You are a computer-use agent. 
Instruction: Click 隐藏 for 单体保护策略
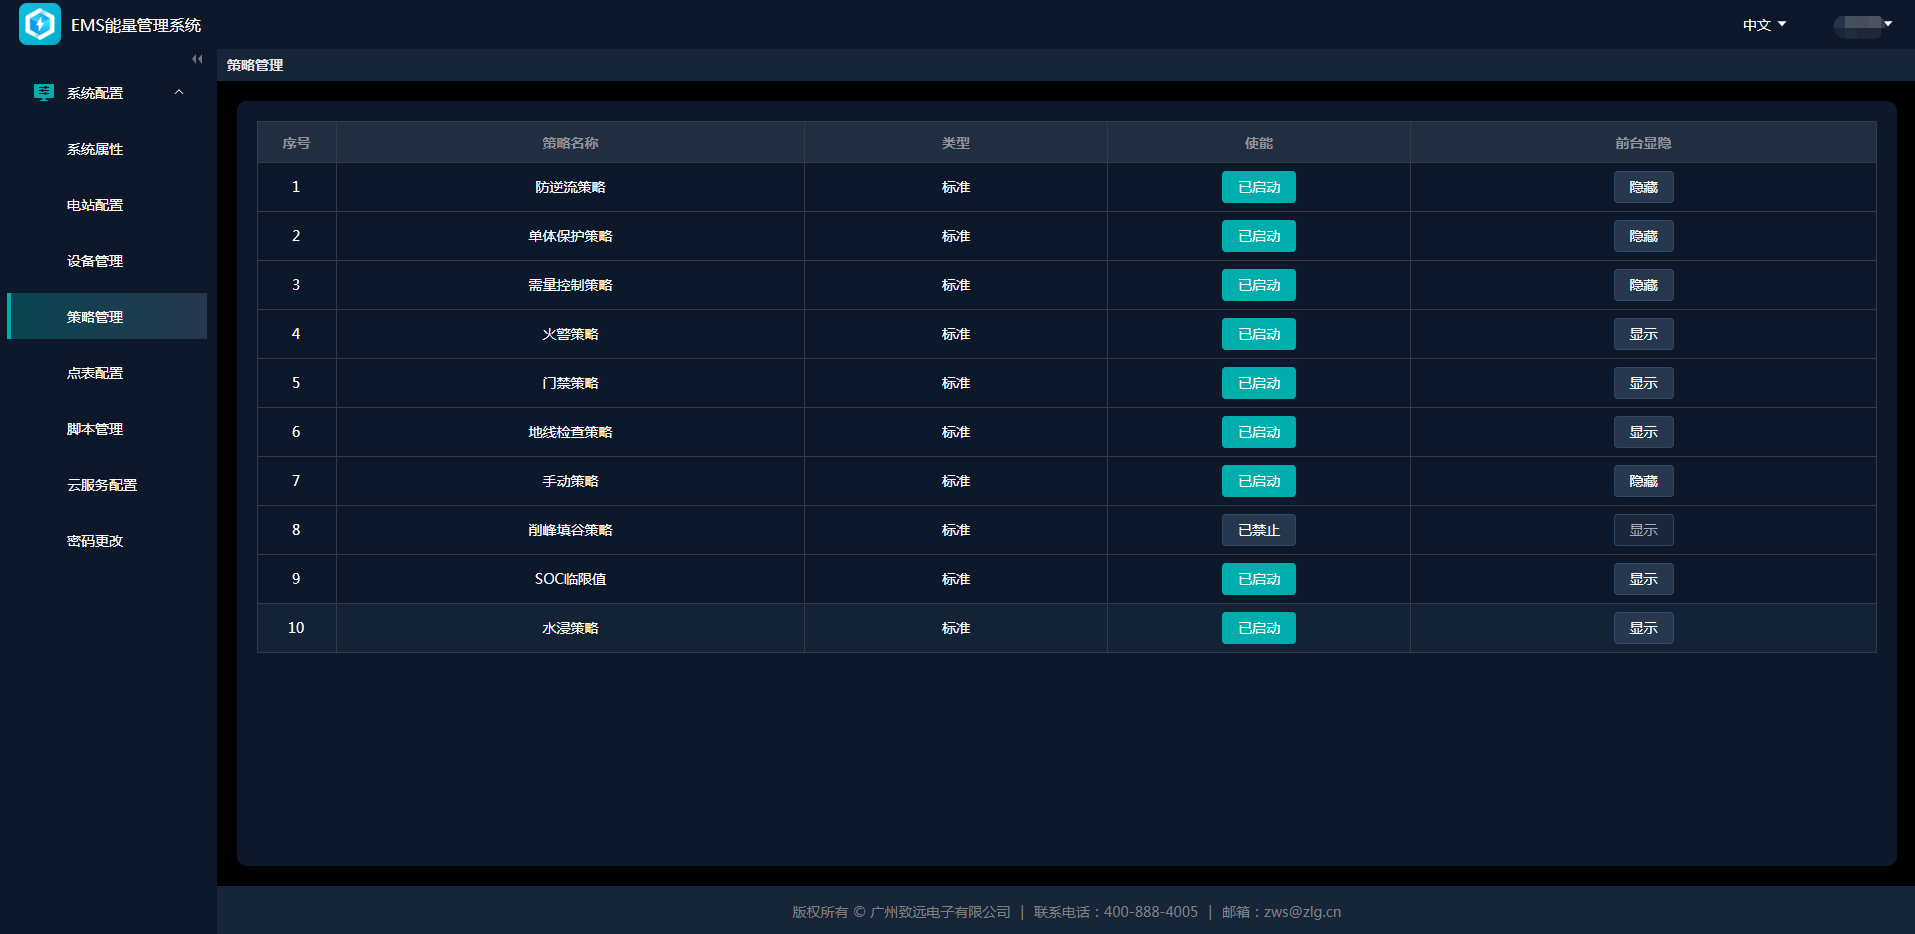1644,236
